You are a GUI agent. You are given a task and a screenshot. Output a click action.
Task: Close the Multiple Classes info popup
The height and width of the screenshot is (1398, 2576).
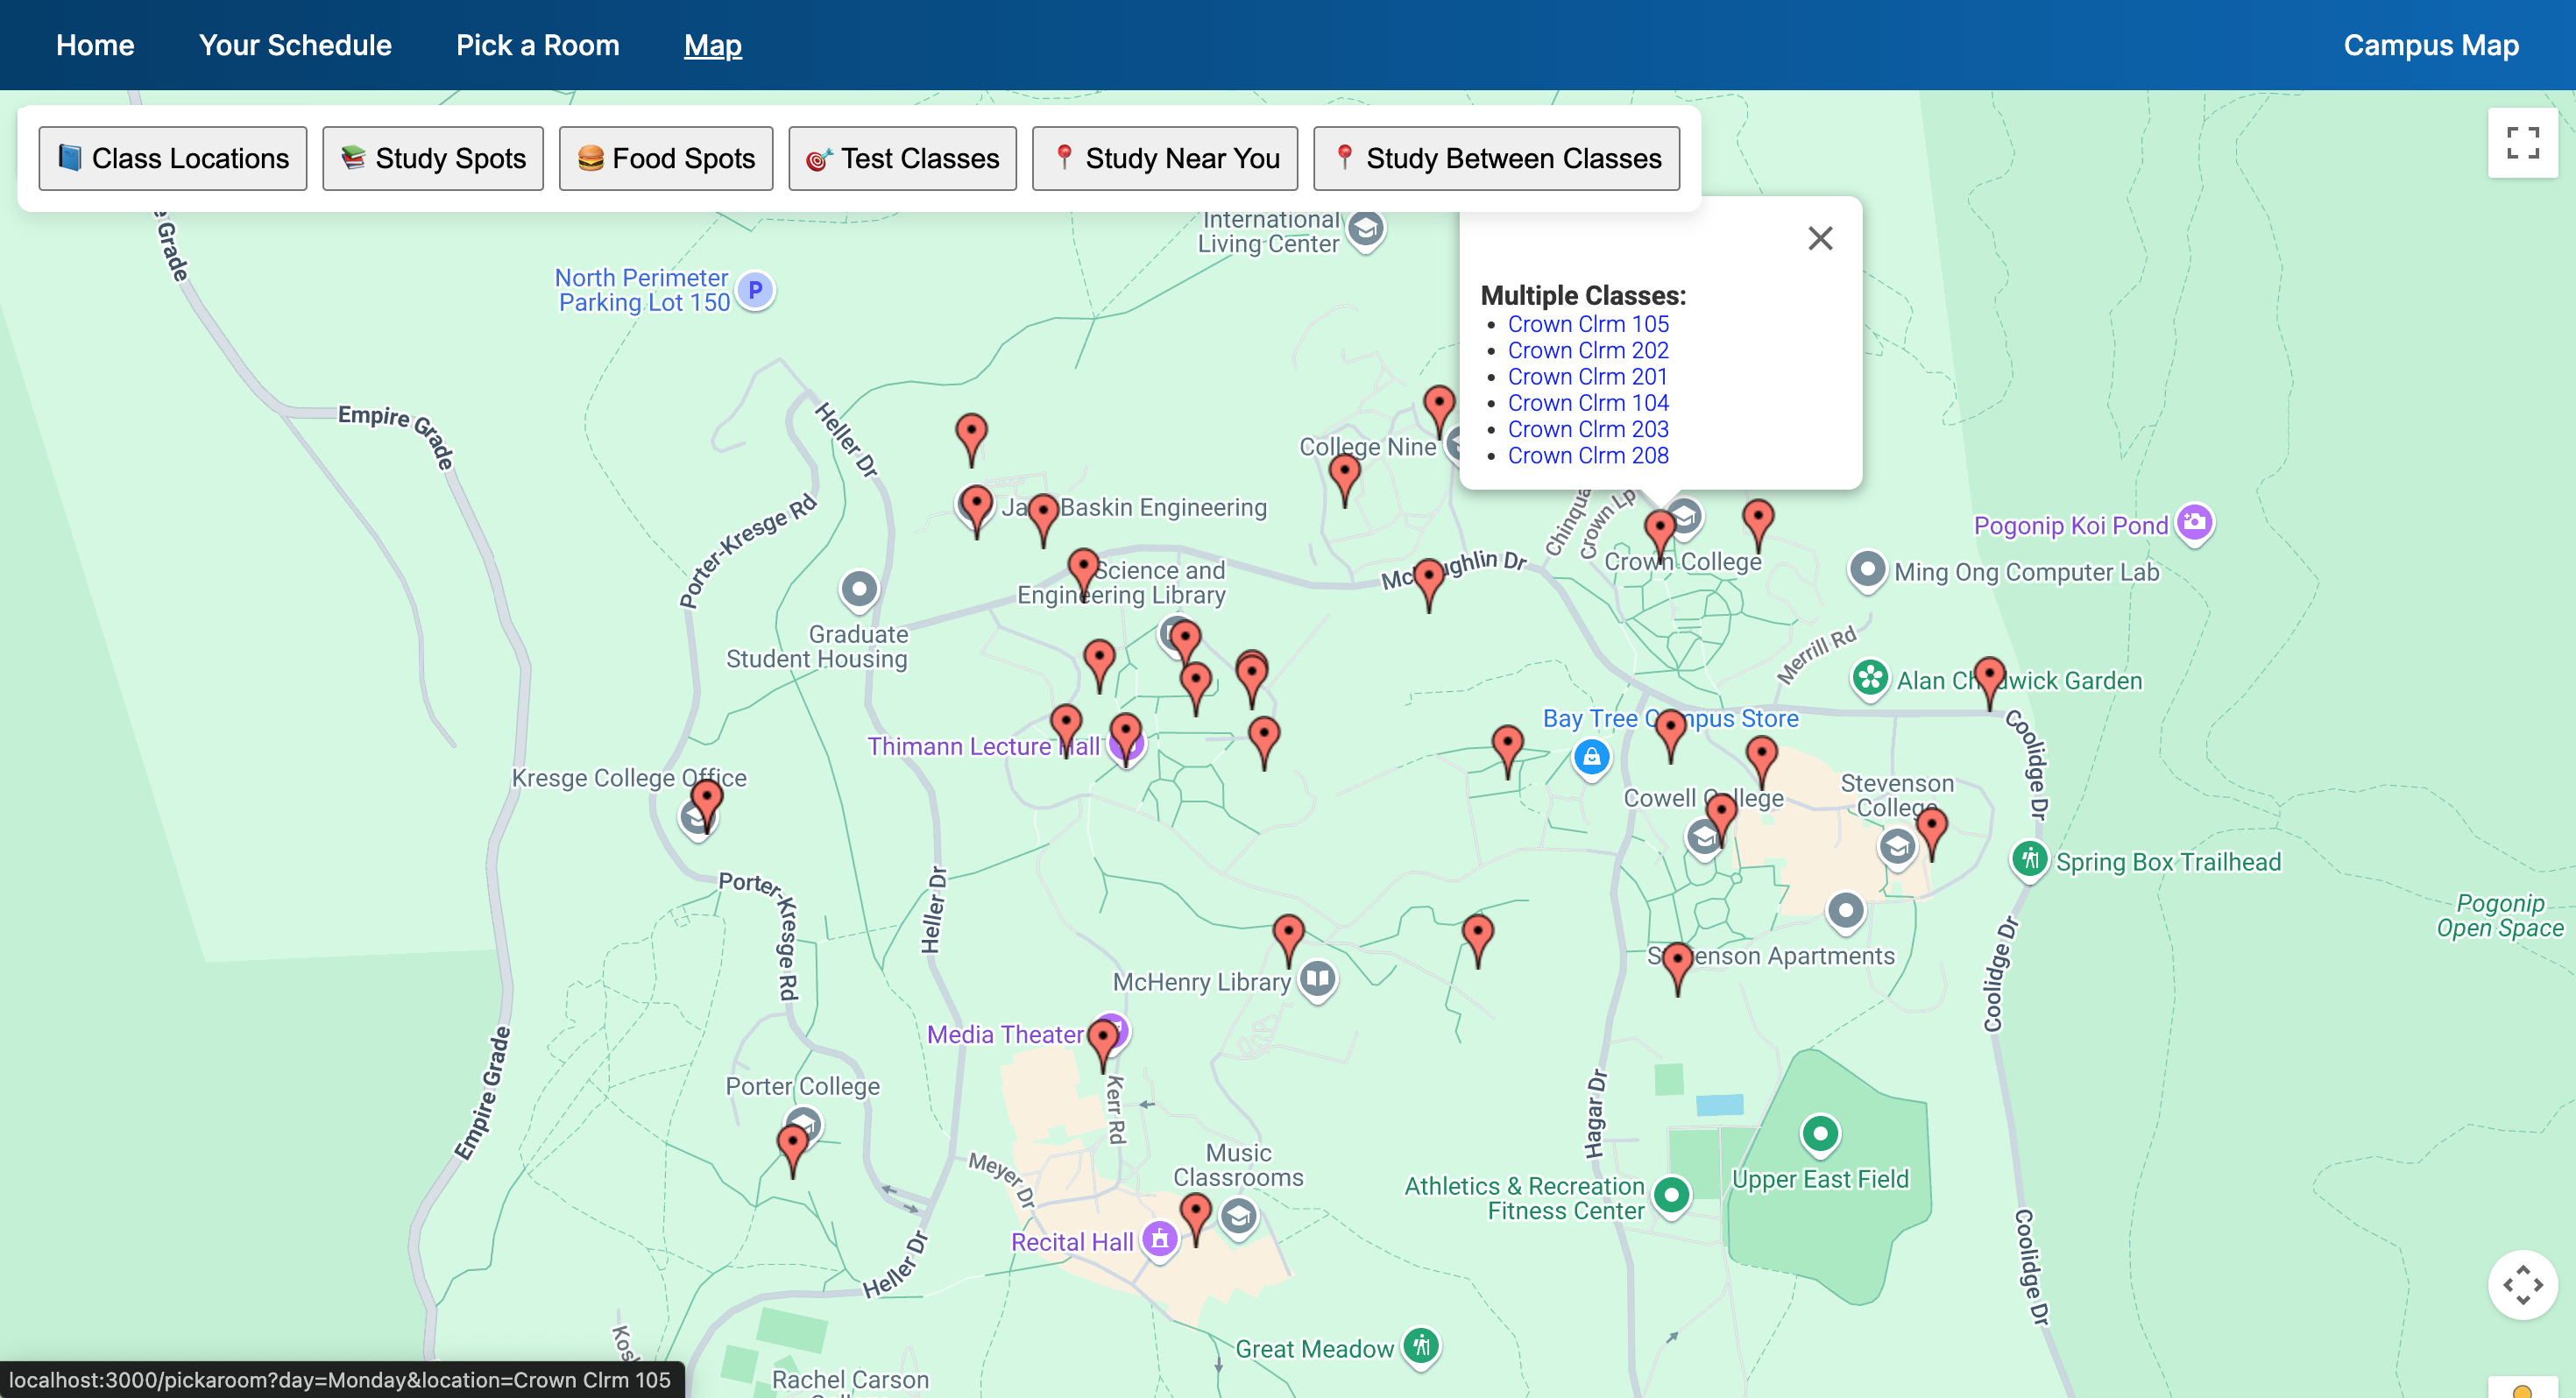point(1819,238)
